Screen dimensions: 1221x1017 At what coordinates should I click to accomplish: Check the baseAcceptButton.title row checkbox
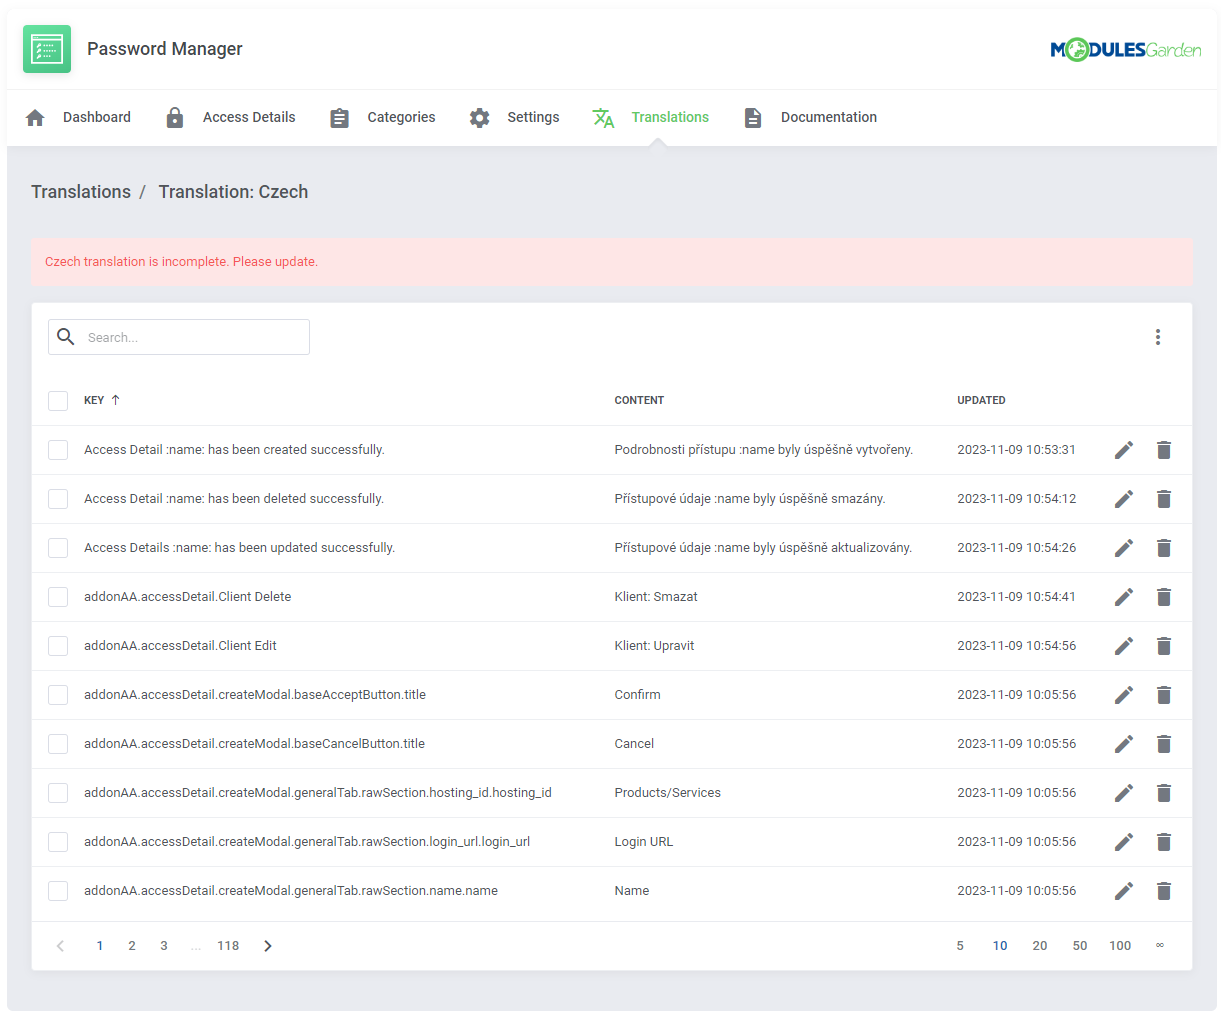58,695
